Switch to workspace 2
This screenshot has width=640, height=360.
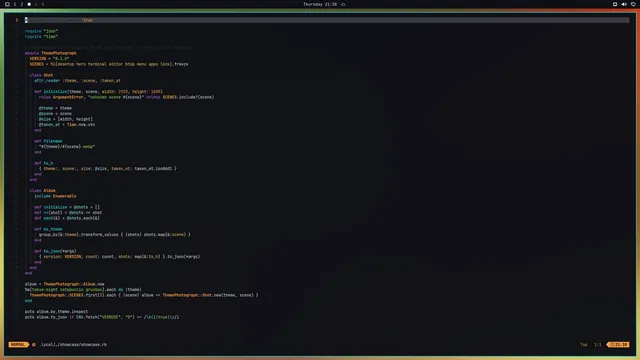pos(22,4)
